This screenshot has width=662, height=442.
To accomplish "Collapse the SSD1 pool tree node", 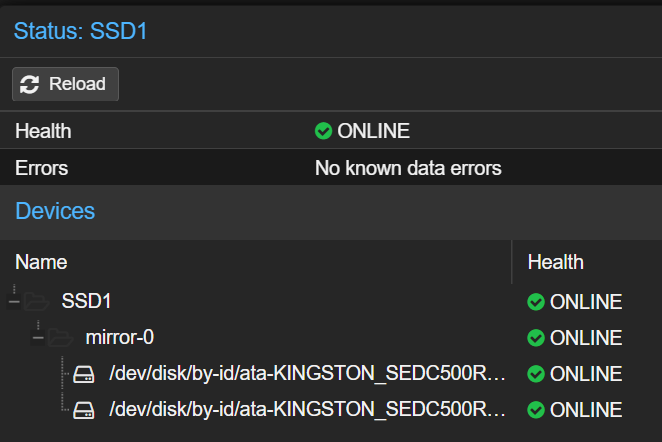I will pos(14,302).
